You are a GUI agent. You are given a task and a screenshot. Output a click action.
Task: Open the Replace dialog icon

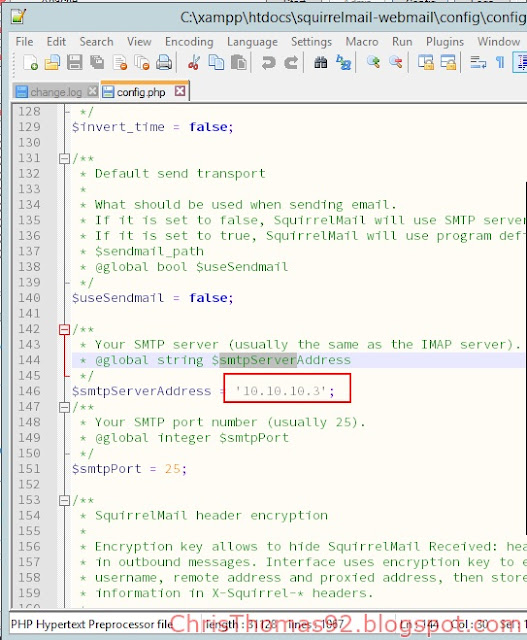(x=343, y=62)
